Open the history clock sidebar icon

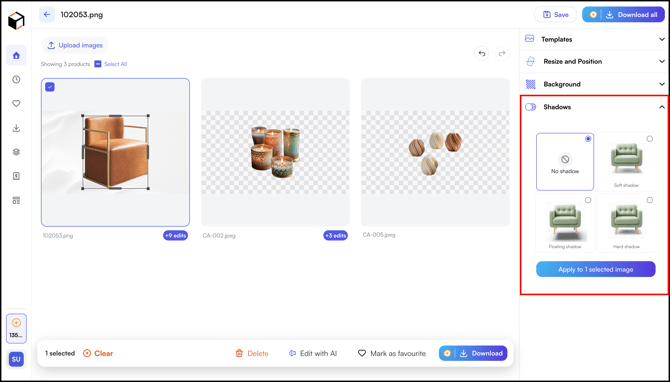pyautogui.click(x=16, y=79)
